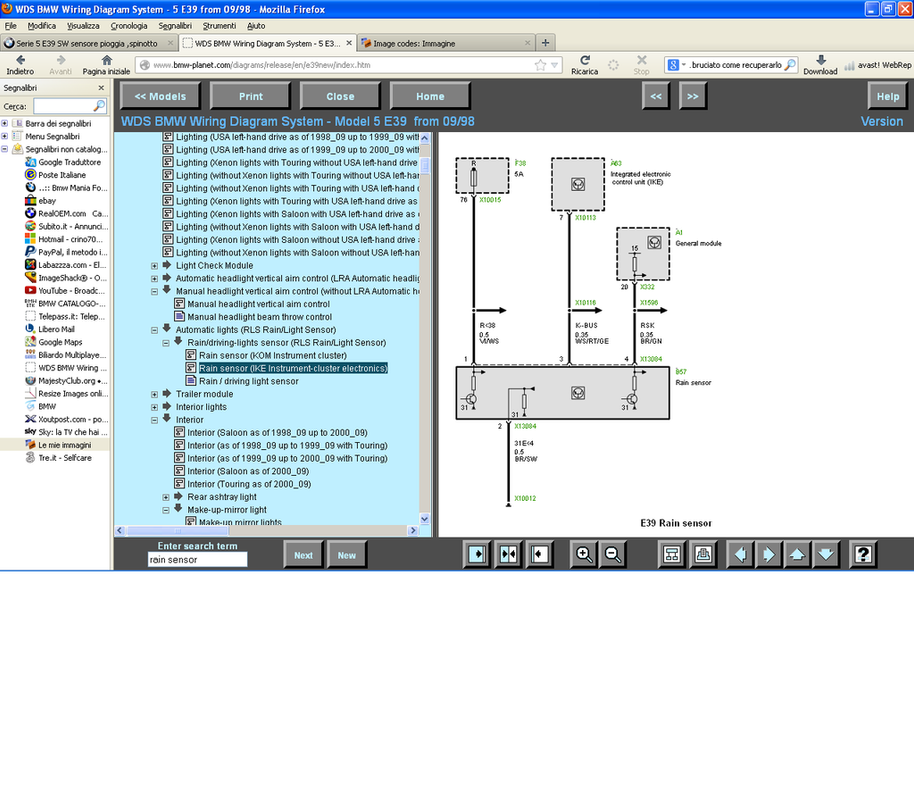Viewport: 914px width, 800px height.
Task: Expand the Trailer module tree node
Action: pyautogui.click(x=154, y=395)
